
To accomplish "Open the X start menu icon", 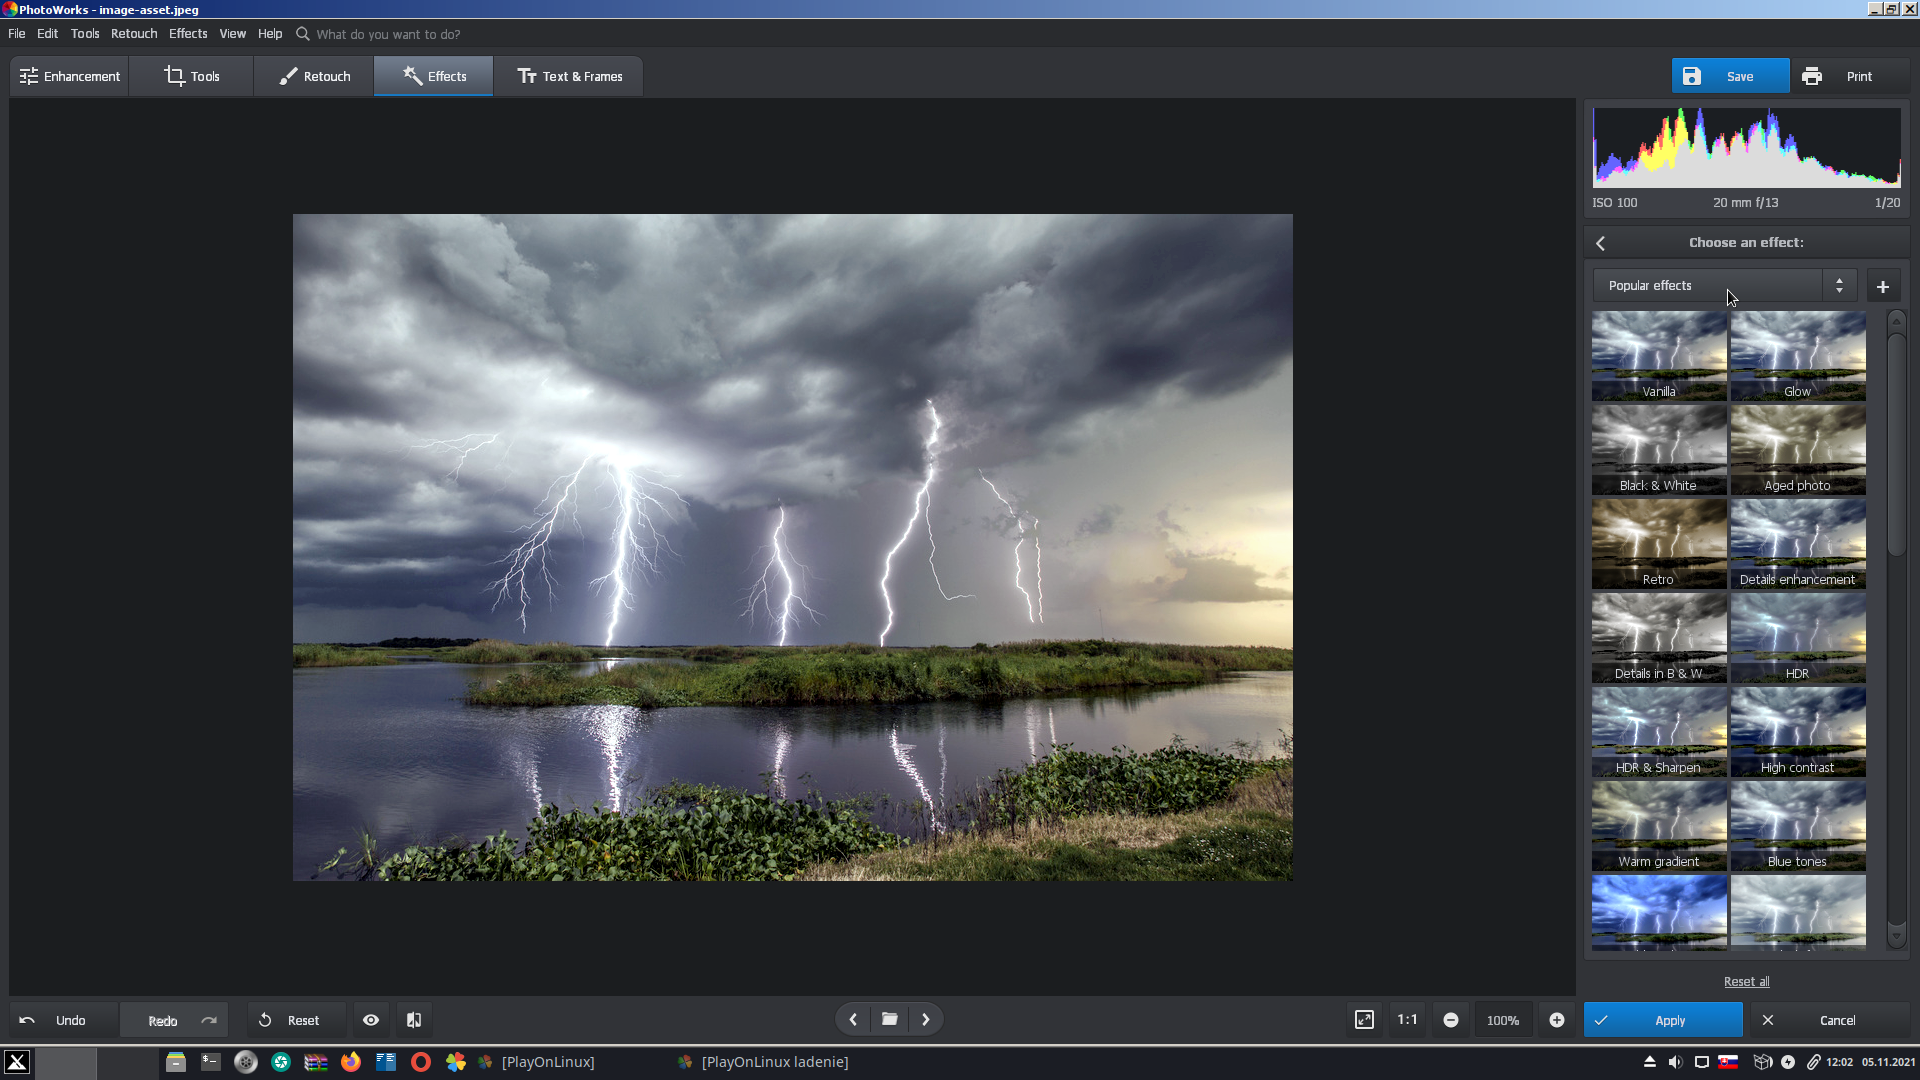I will pyautogui.click(x=17, y=1062).
